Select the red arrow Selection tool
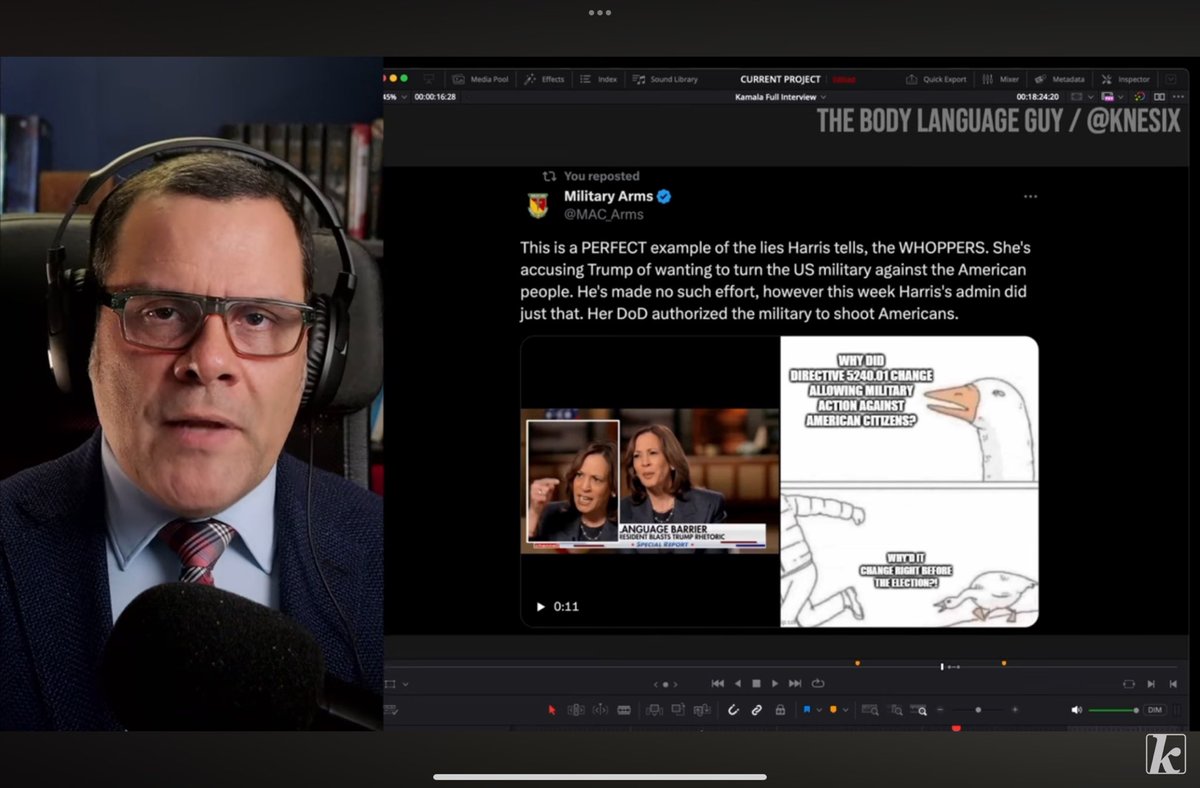The height and width of the screenshot is (788, 1200). tap(552, 710)
